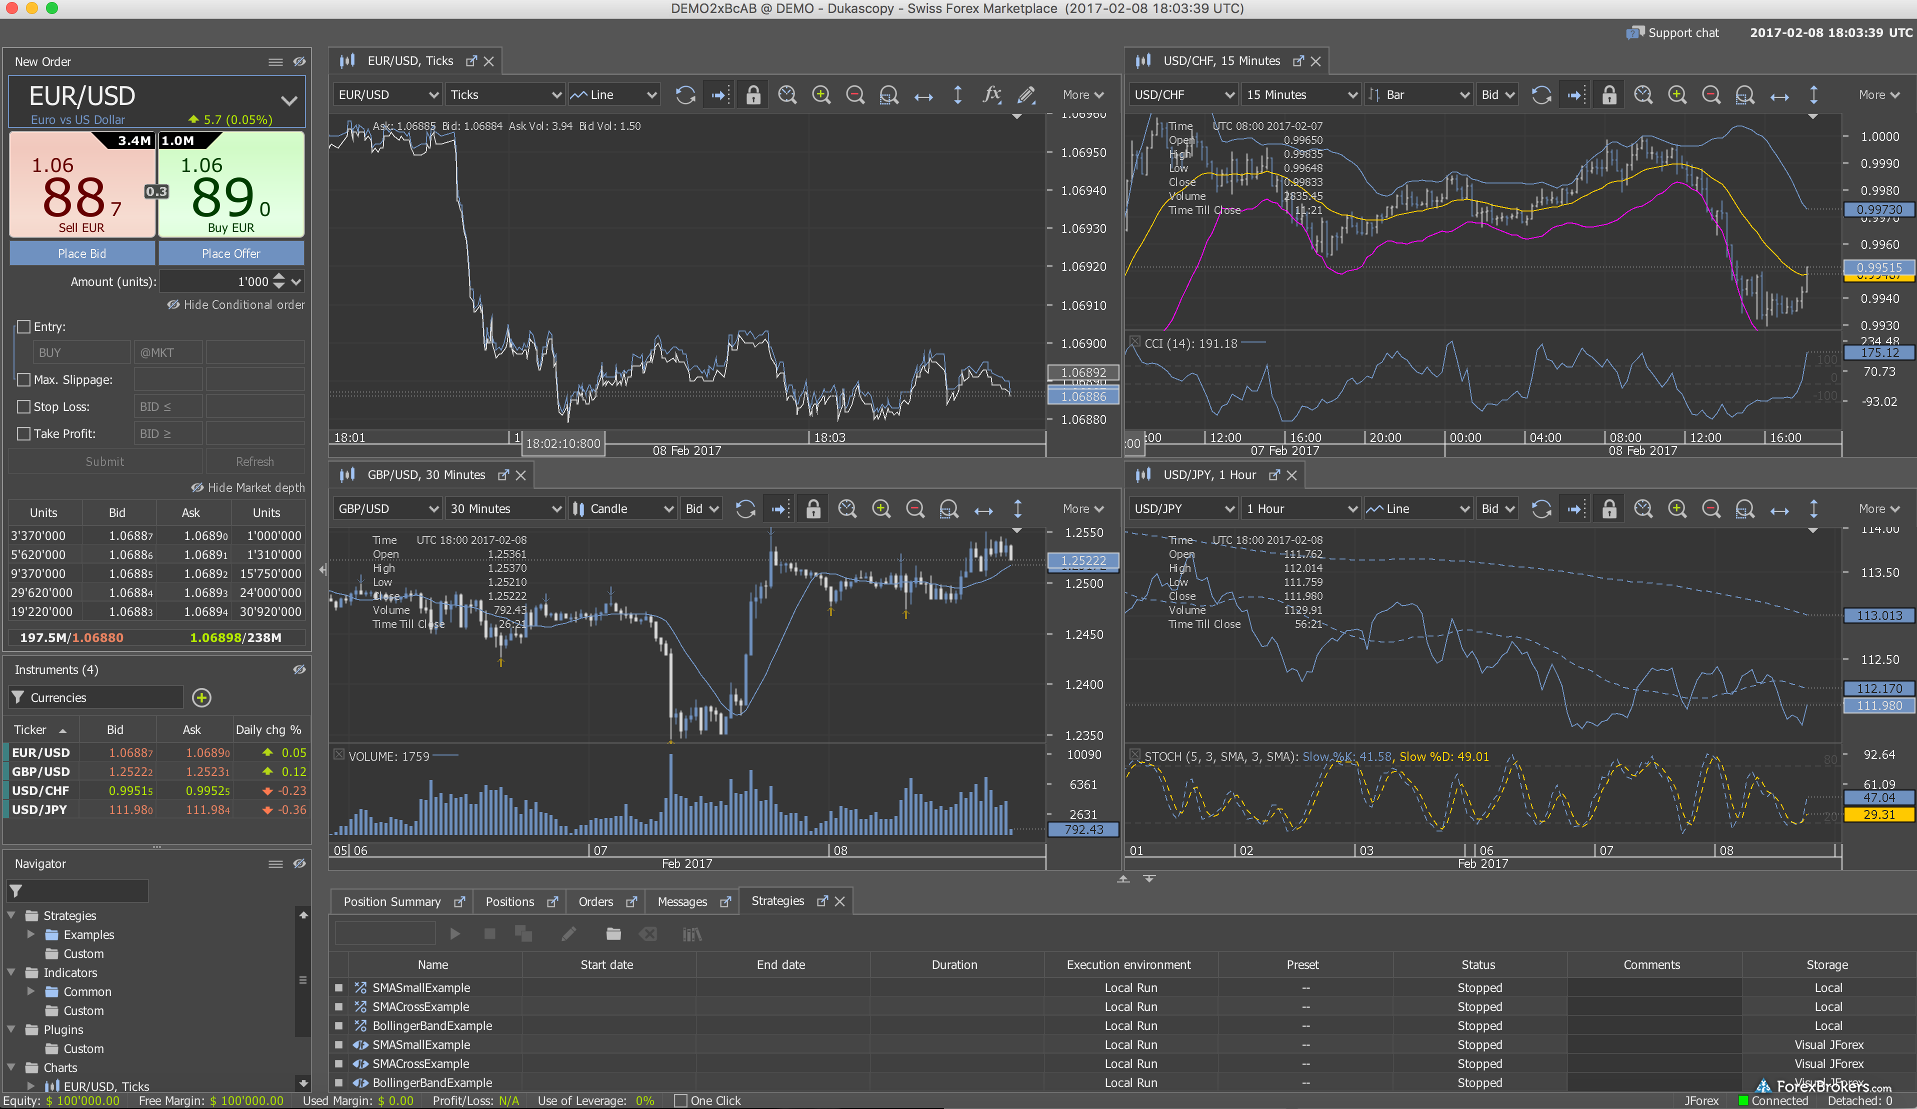Enable the Max. Slippage checkbox
The image size is (1917, 1109).
coord(24,380)
